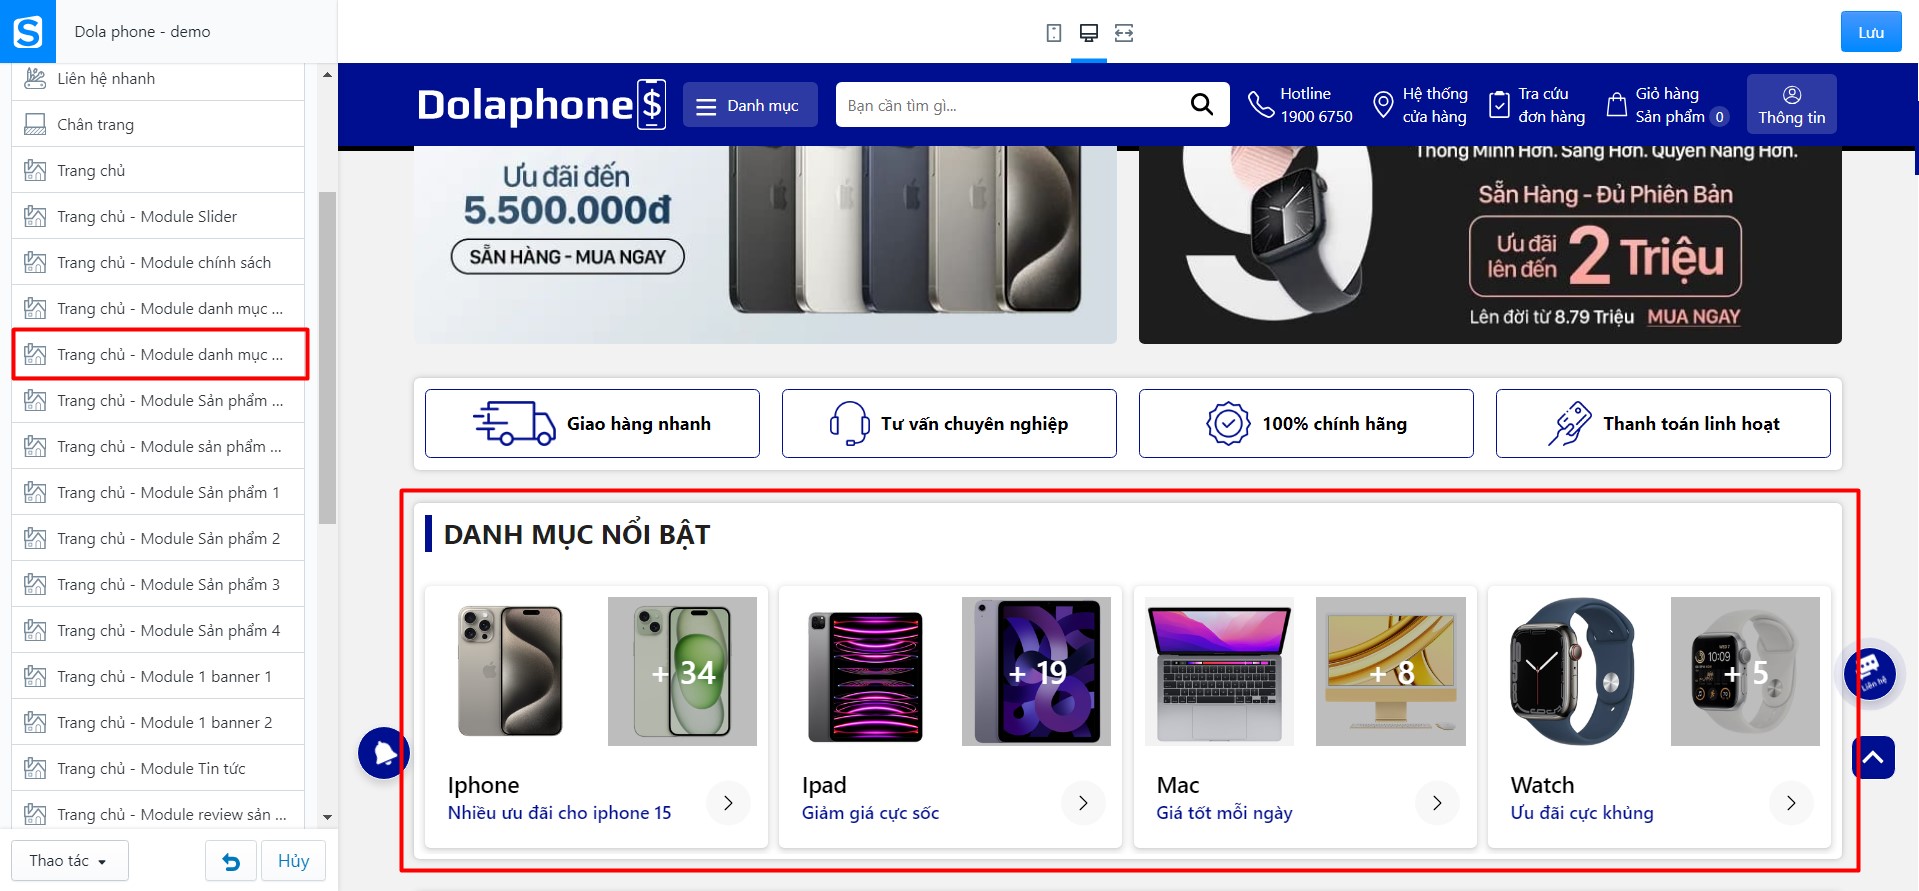
Task: Open Trang chủ - Module chính sách
Action: tap(158, 262)
